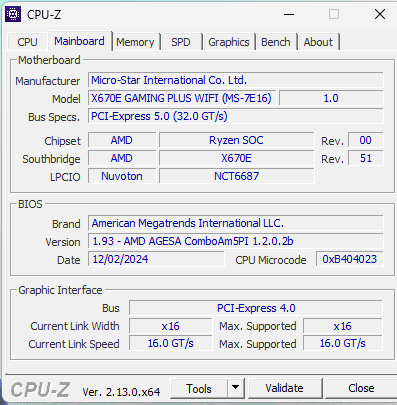Click the version text Ver. 2.13.0.x64
The image size is (397, 405).
(121, 392)
